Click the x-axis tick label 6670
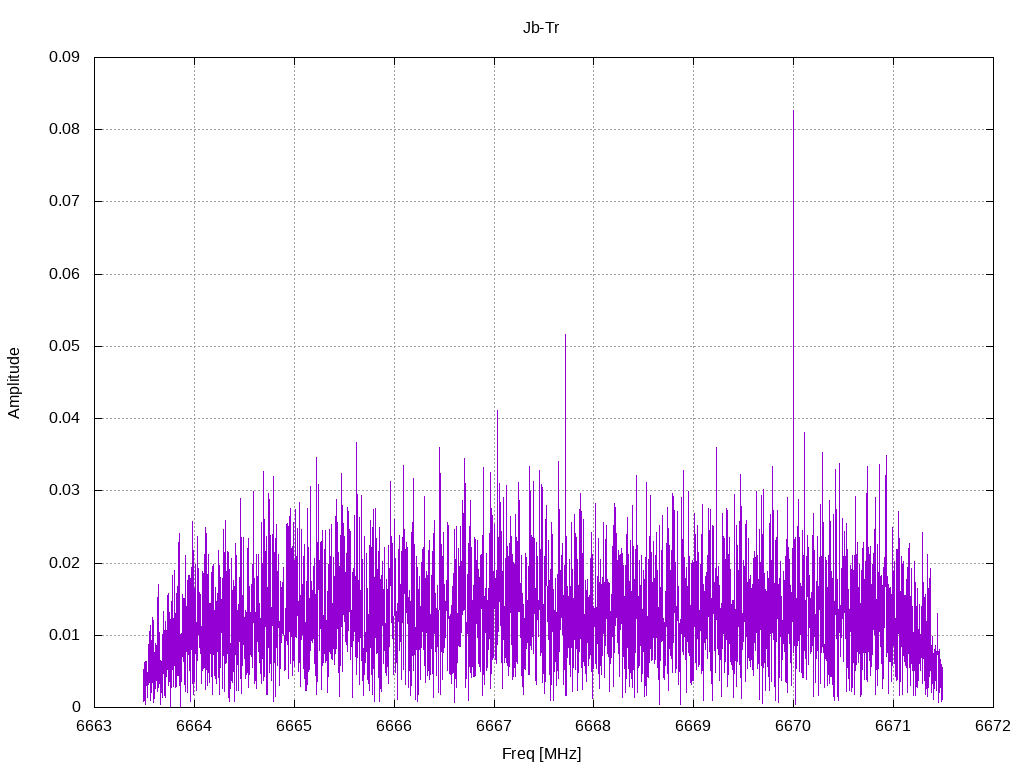 tap(793, 726)
